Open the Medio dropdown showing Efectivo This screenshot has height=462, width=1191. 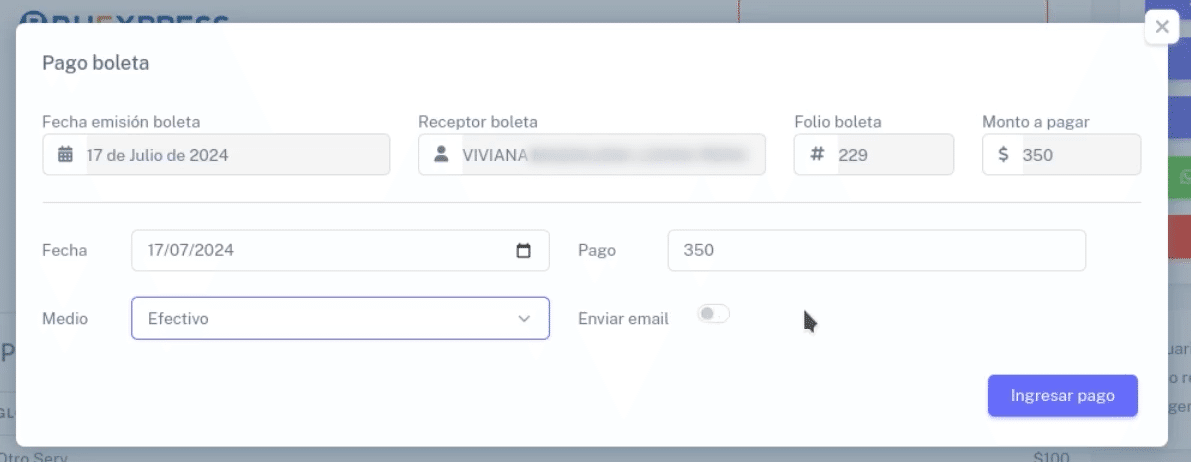point(340,318)
